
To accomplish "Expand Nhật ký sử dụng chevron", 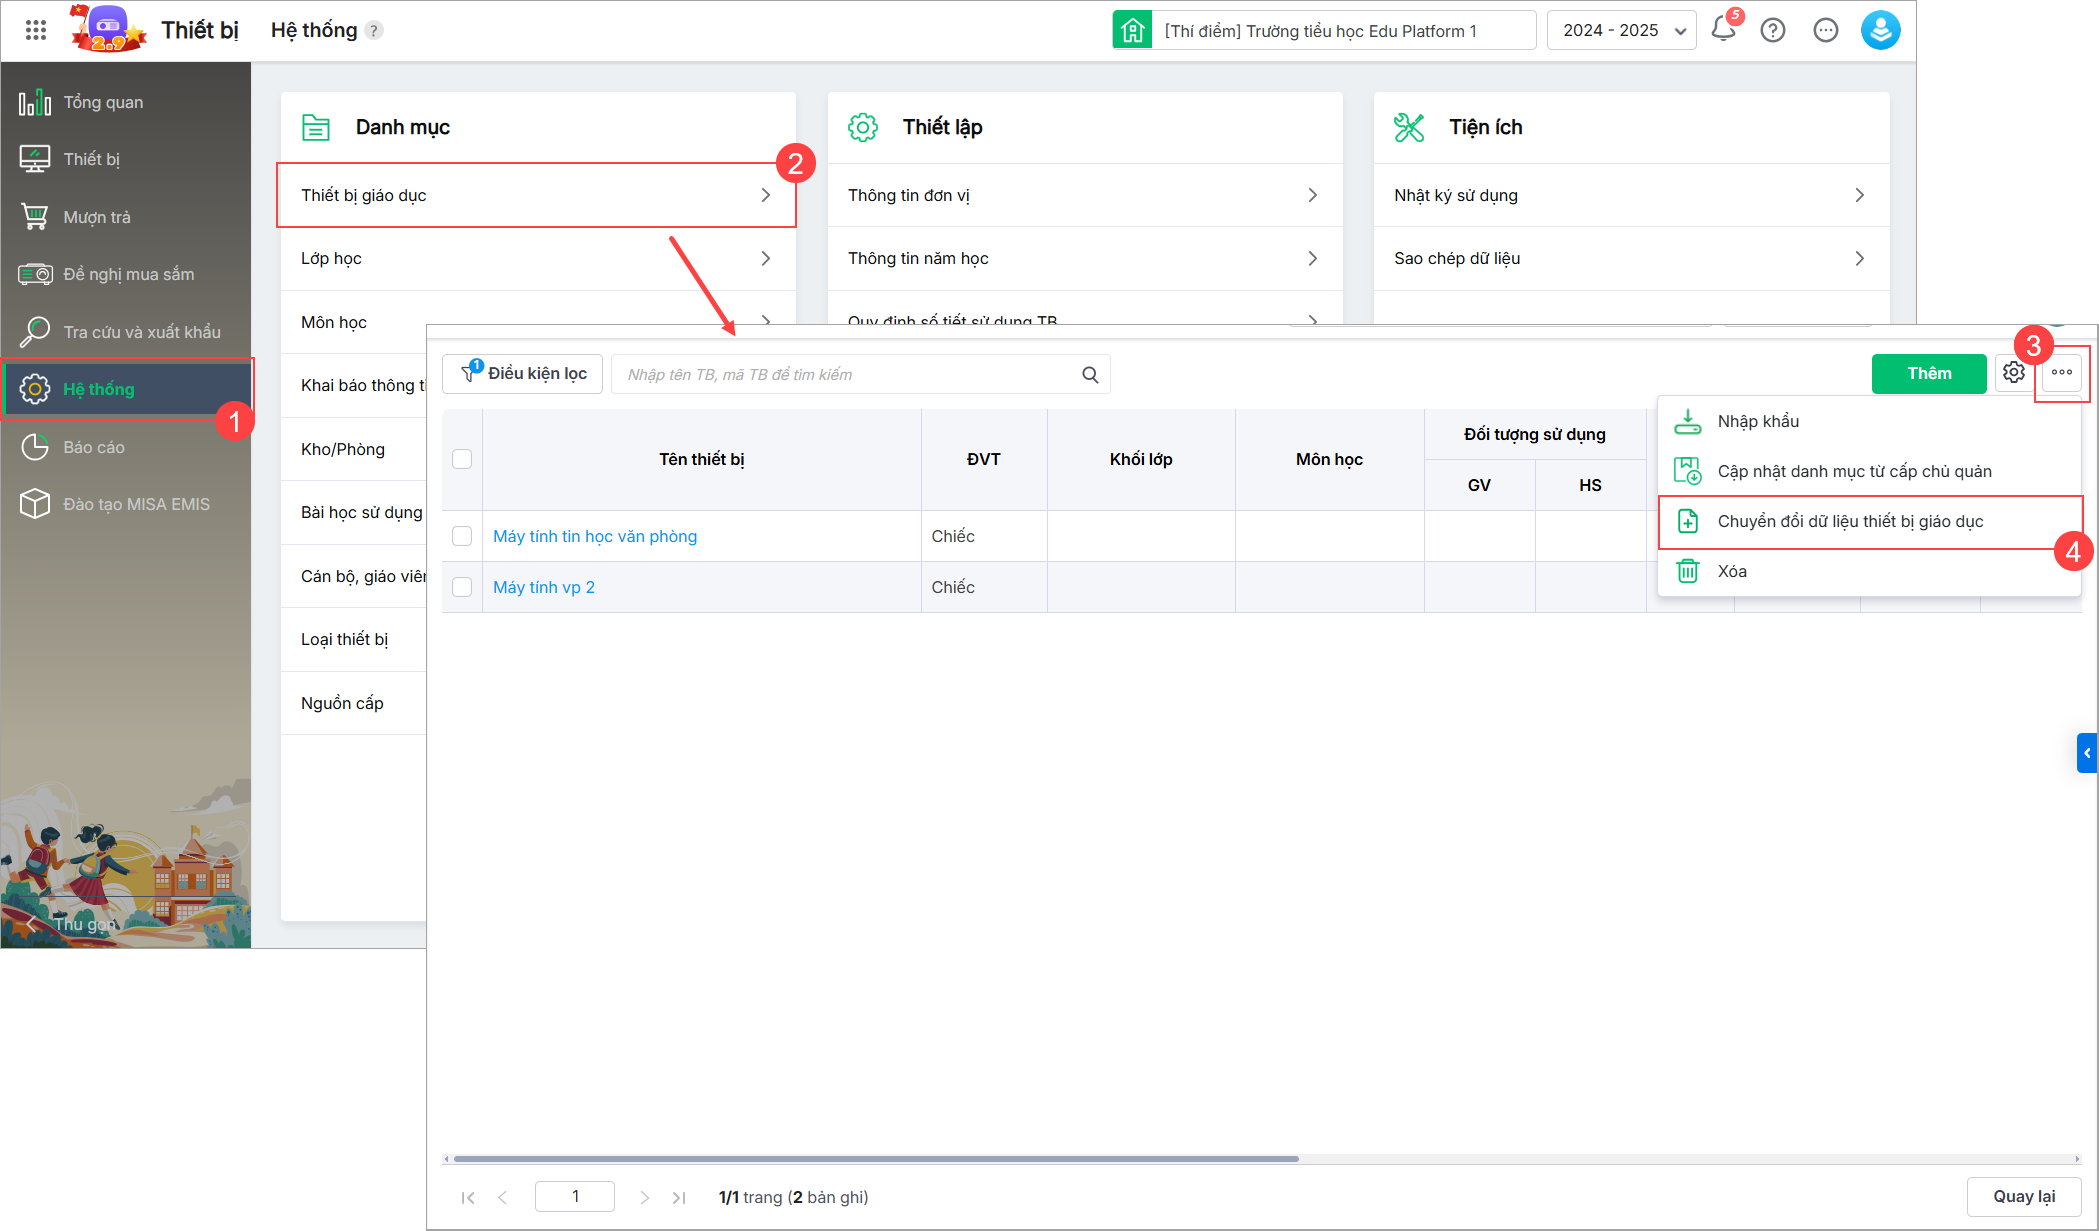I will point(1859,195).
